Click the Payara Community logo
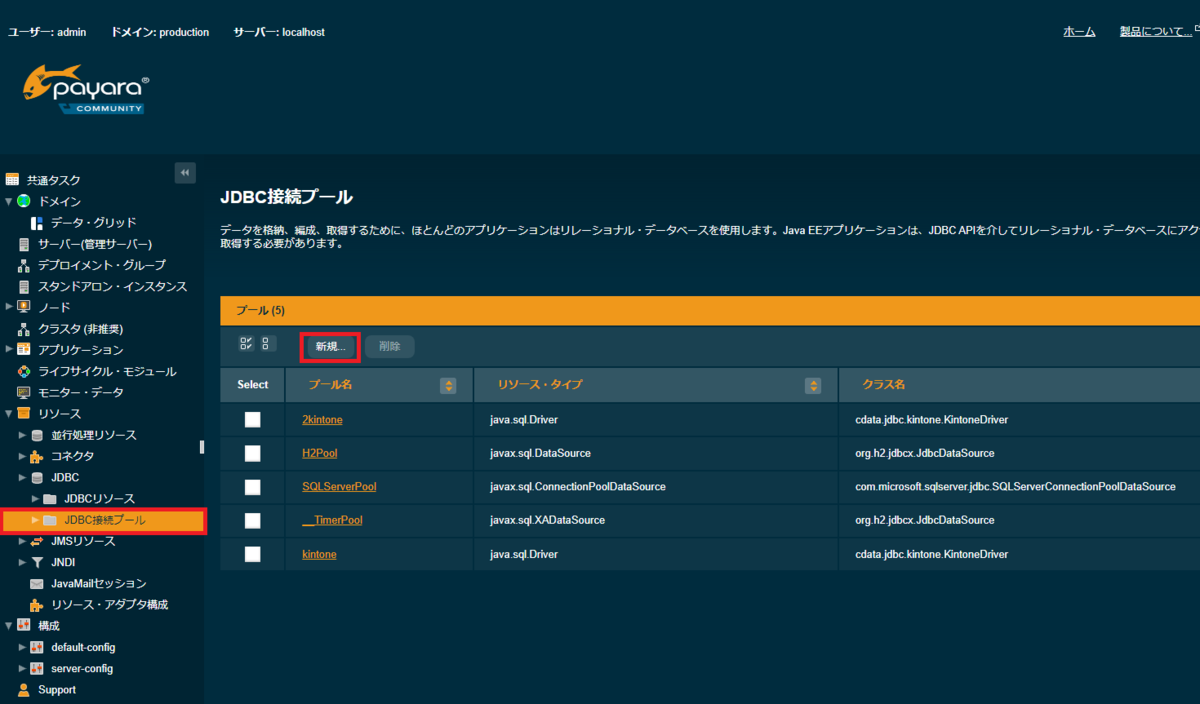Viewport: 1200px width, 704px height. pos(86,89)
